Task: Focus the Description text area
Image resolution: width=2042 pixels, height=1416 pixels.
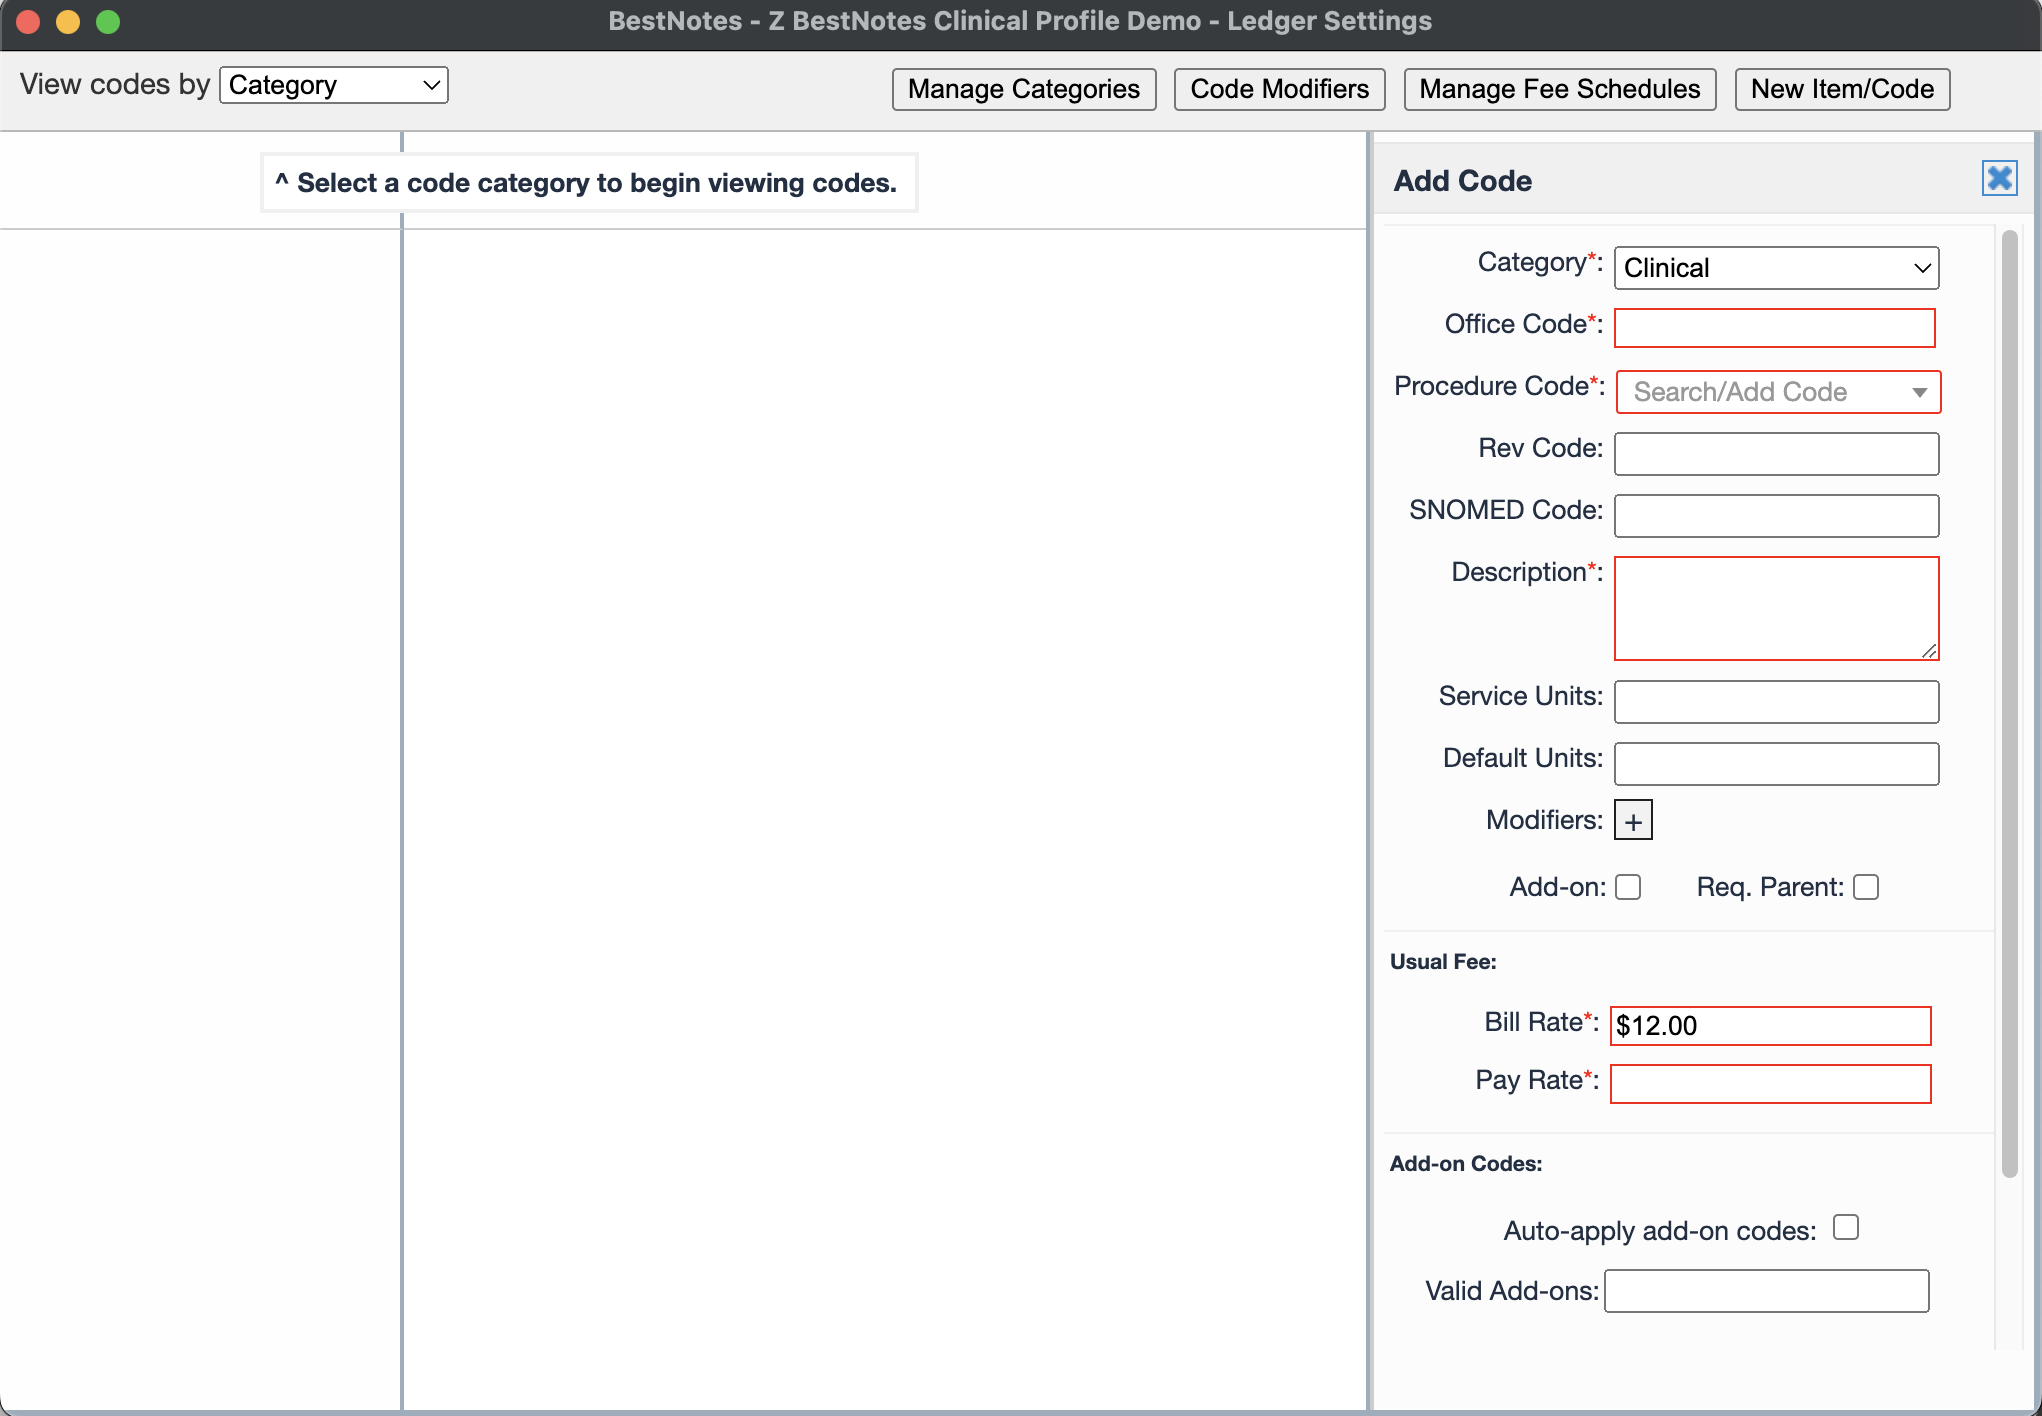Action: point(1776,608)
